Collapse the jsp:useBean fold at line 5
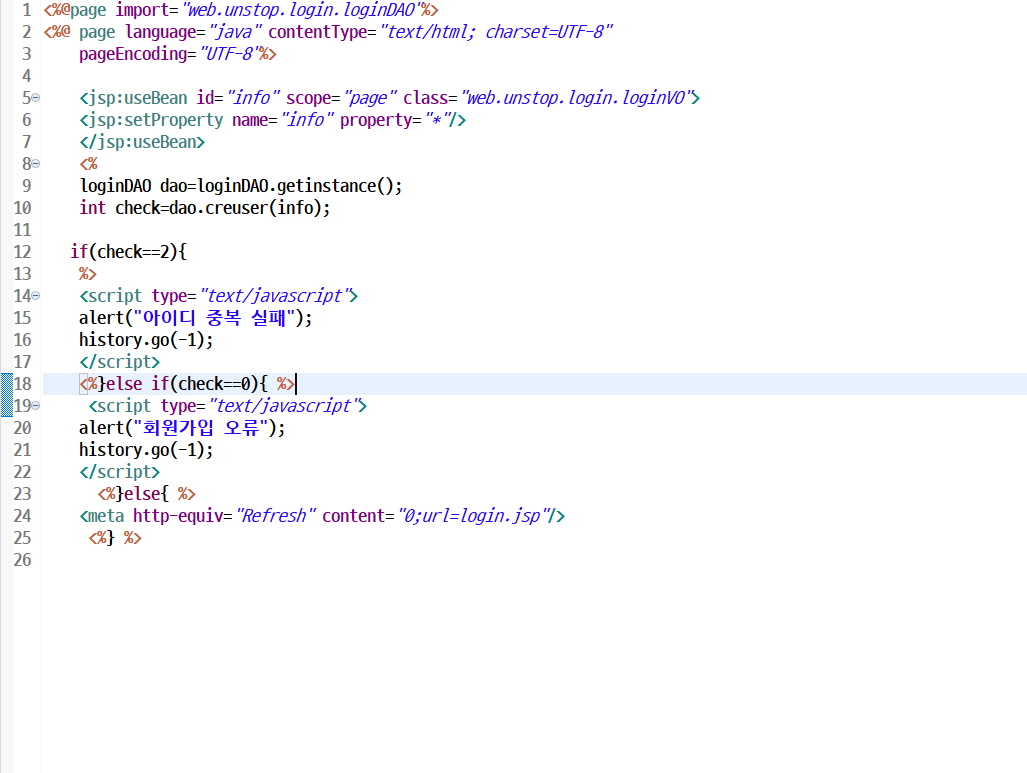 click(36, 98)
